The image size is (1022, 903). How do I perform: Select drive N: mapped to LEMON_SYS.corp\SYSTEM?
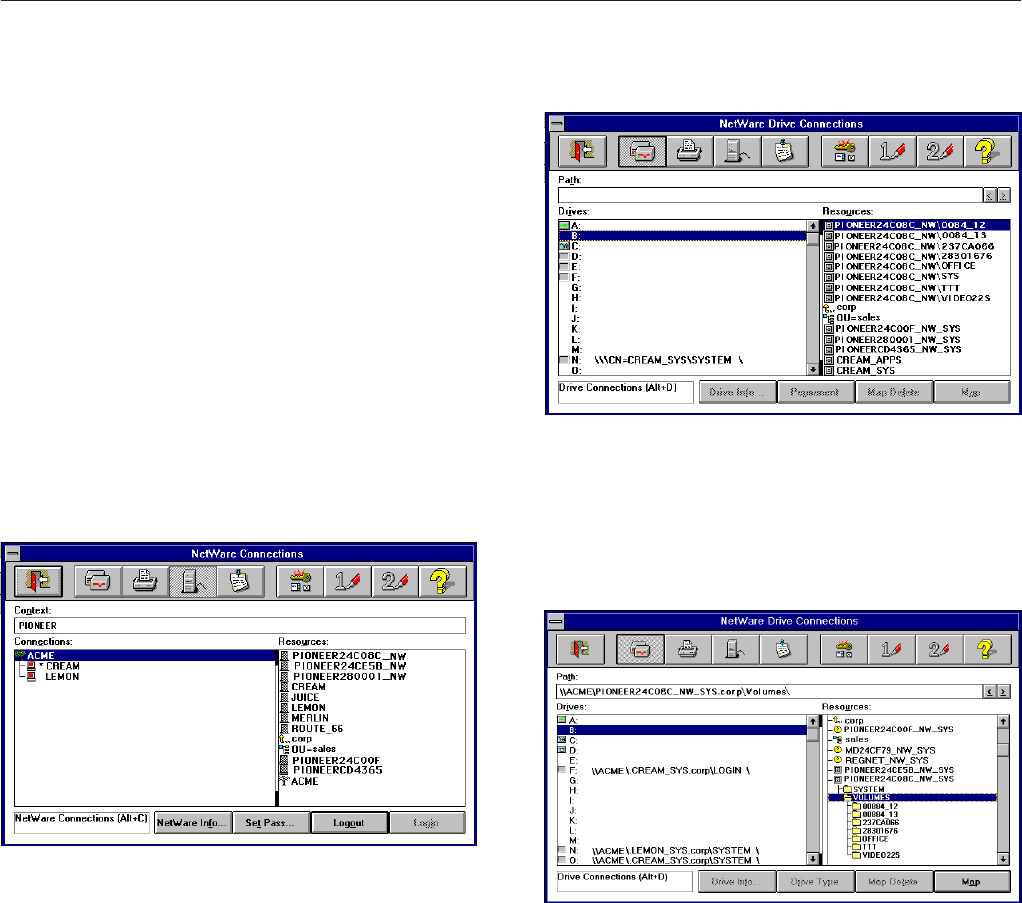click(x=682, y=851)
